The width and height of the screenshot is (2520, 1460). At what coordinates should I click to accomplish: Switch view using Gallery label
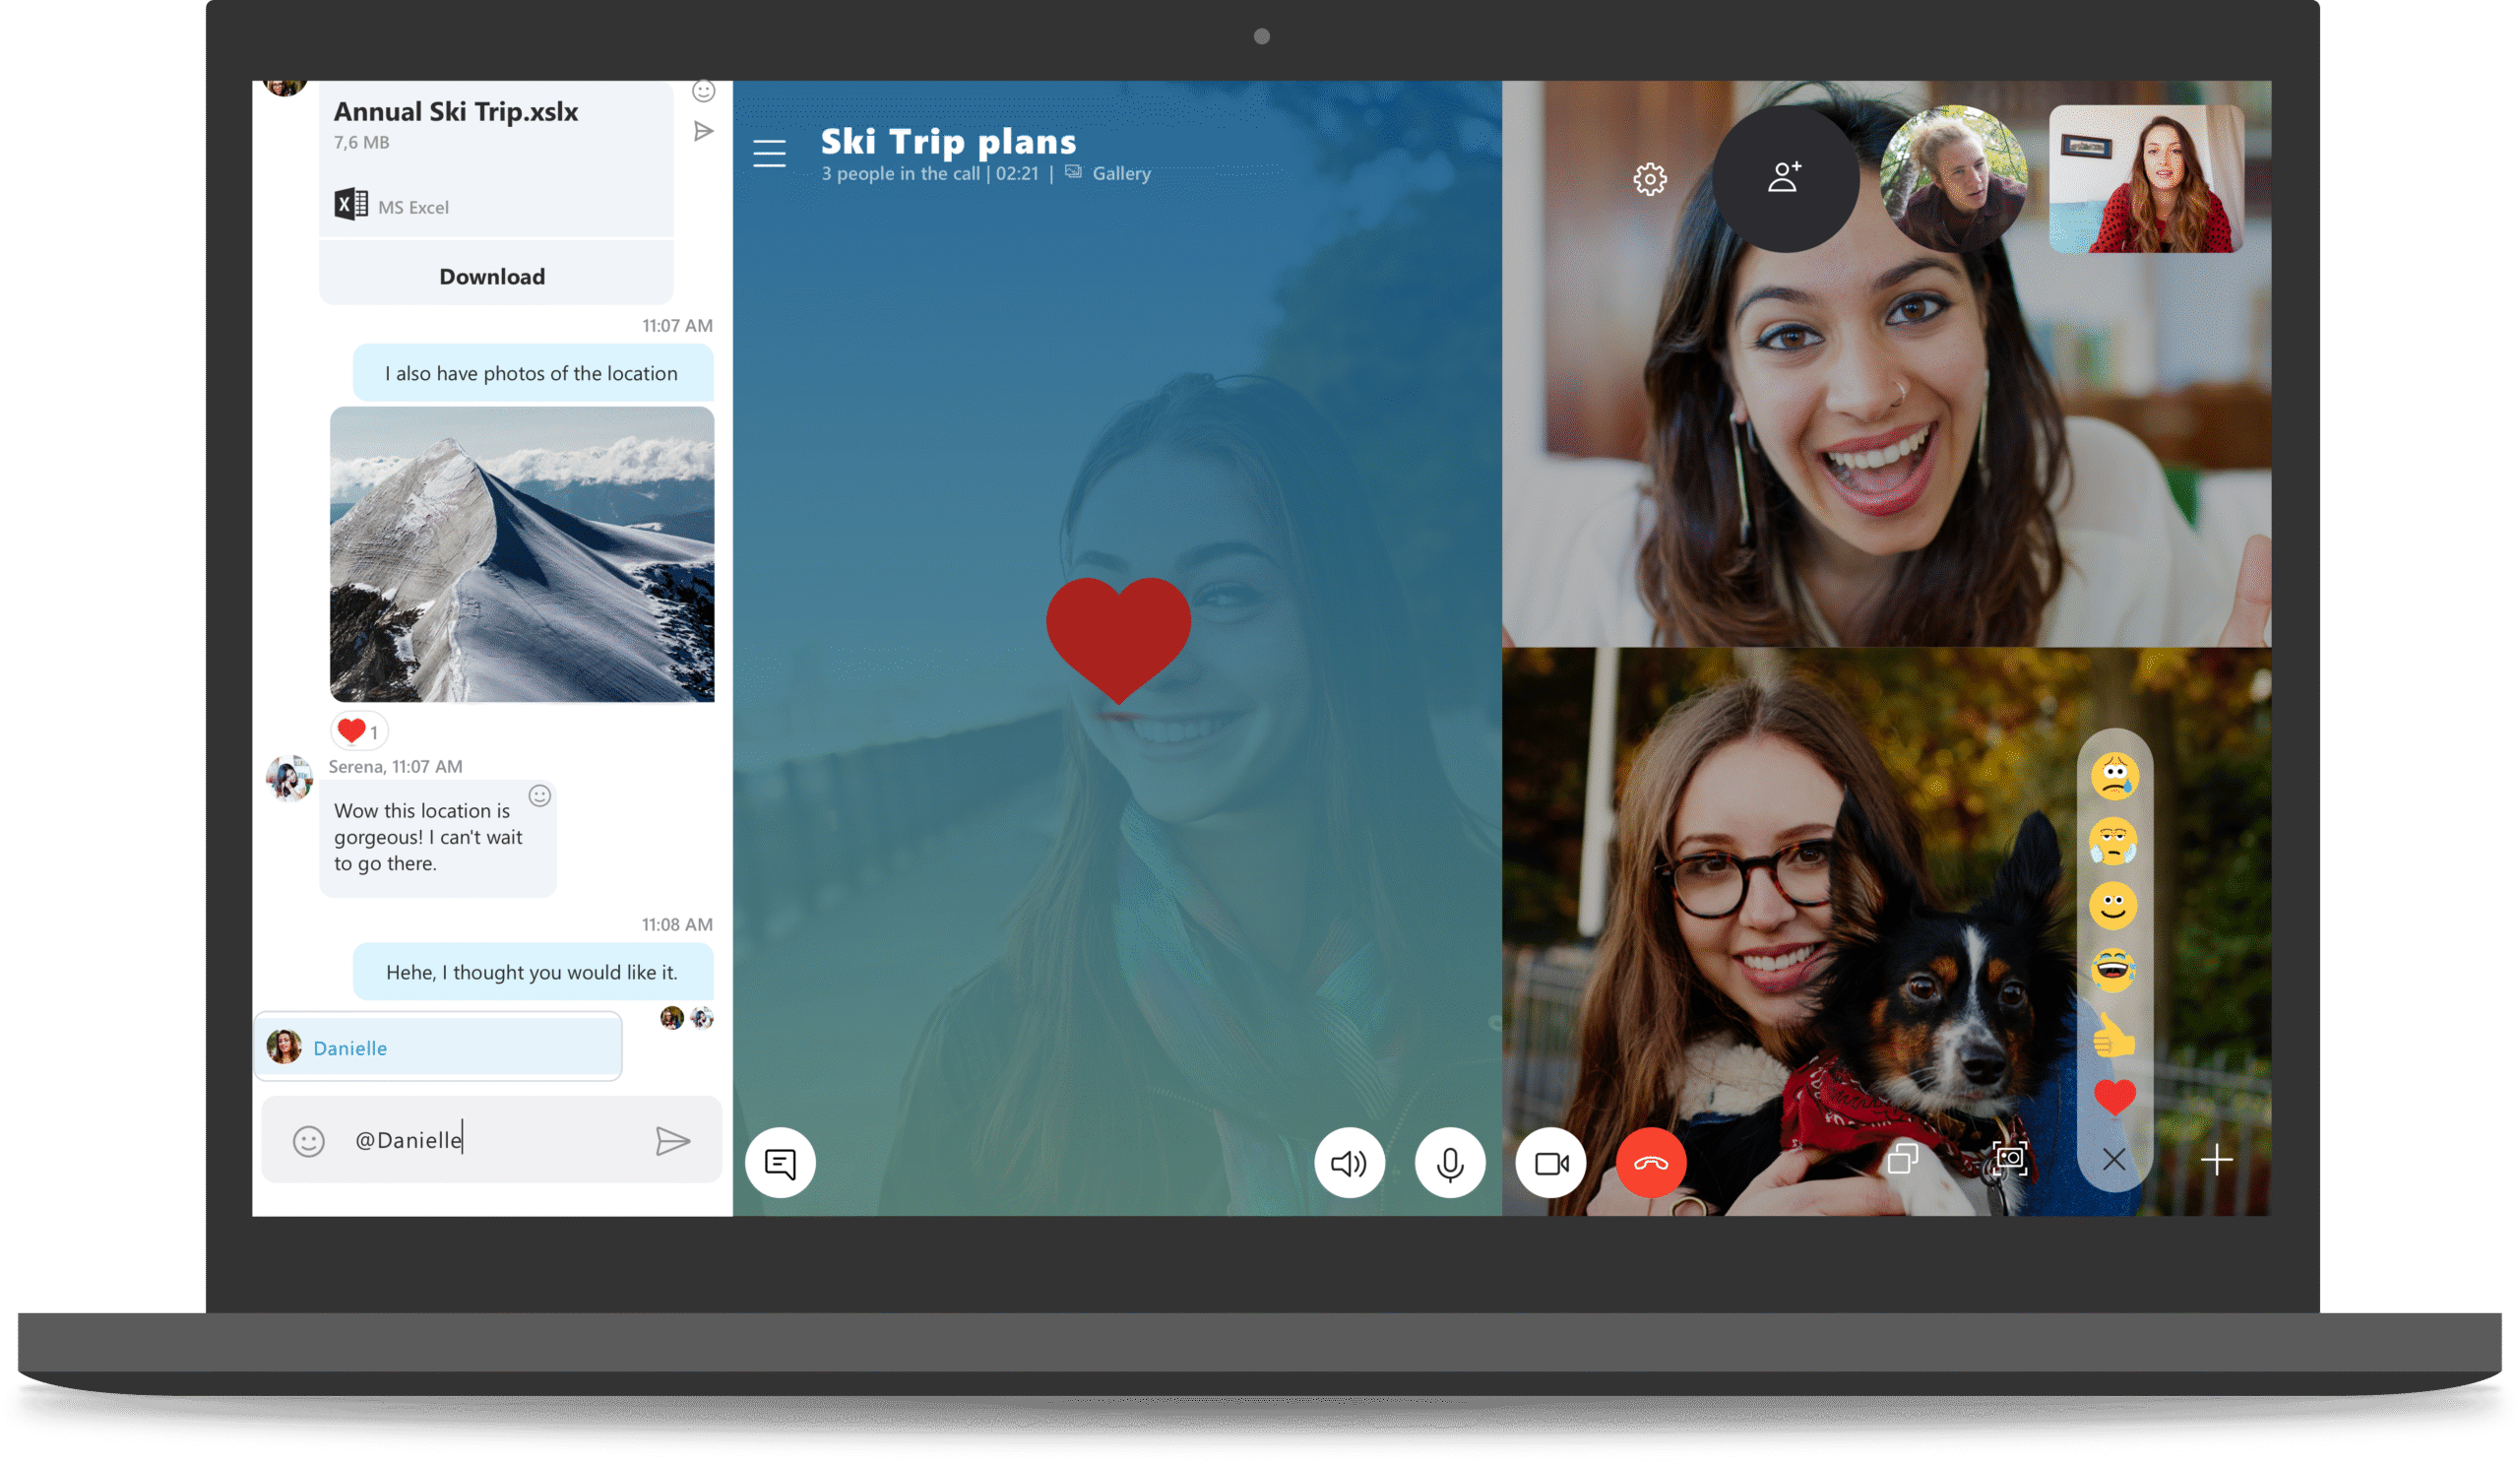click(x=1120, y=173)
